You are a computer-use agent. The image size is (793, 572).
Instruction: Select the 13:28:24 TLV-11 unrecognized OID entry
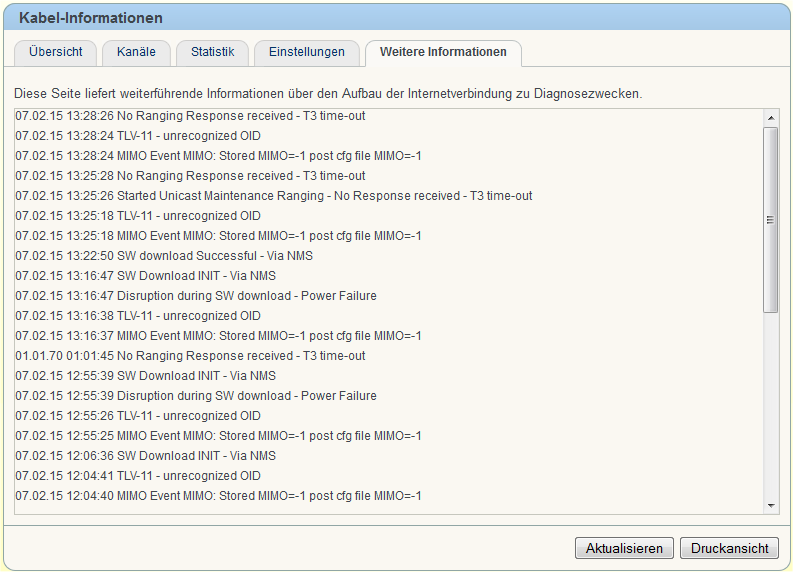(138, 136)
